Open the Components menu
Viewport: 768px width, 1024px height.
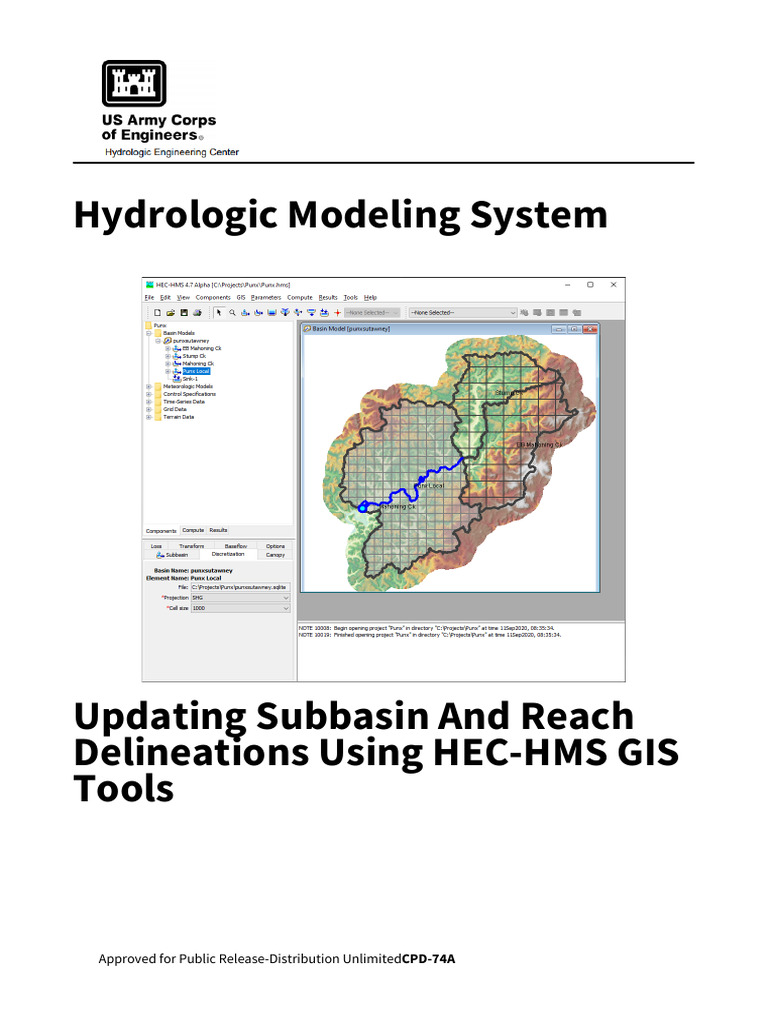coord(213,297)
